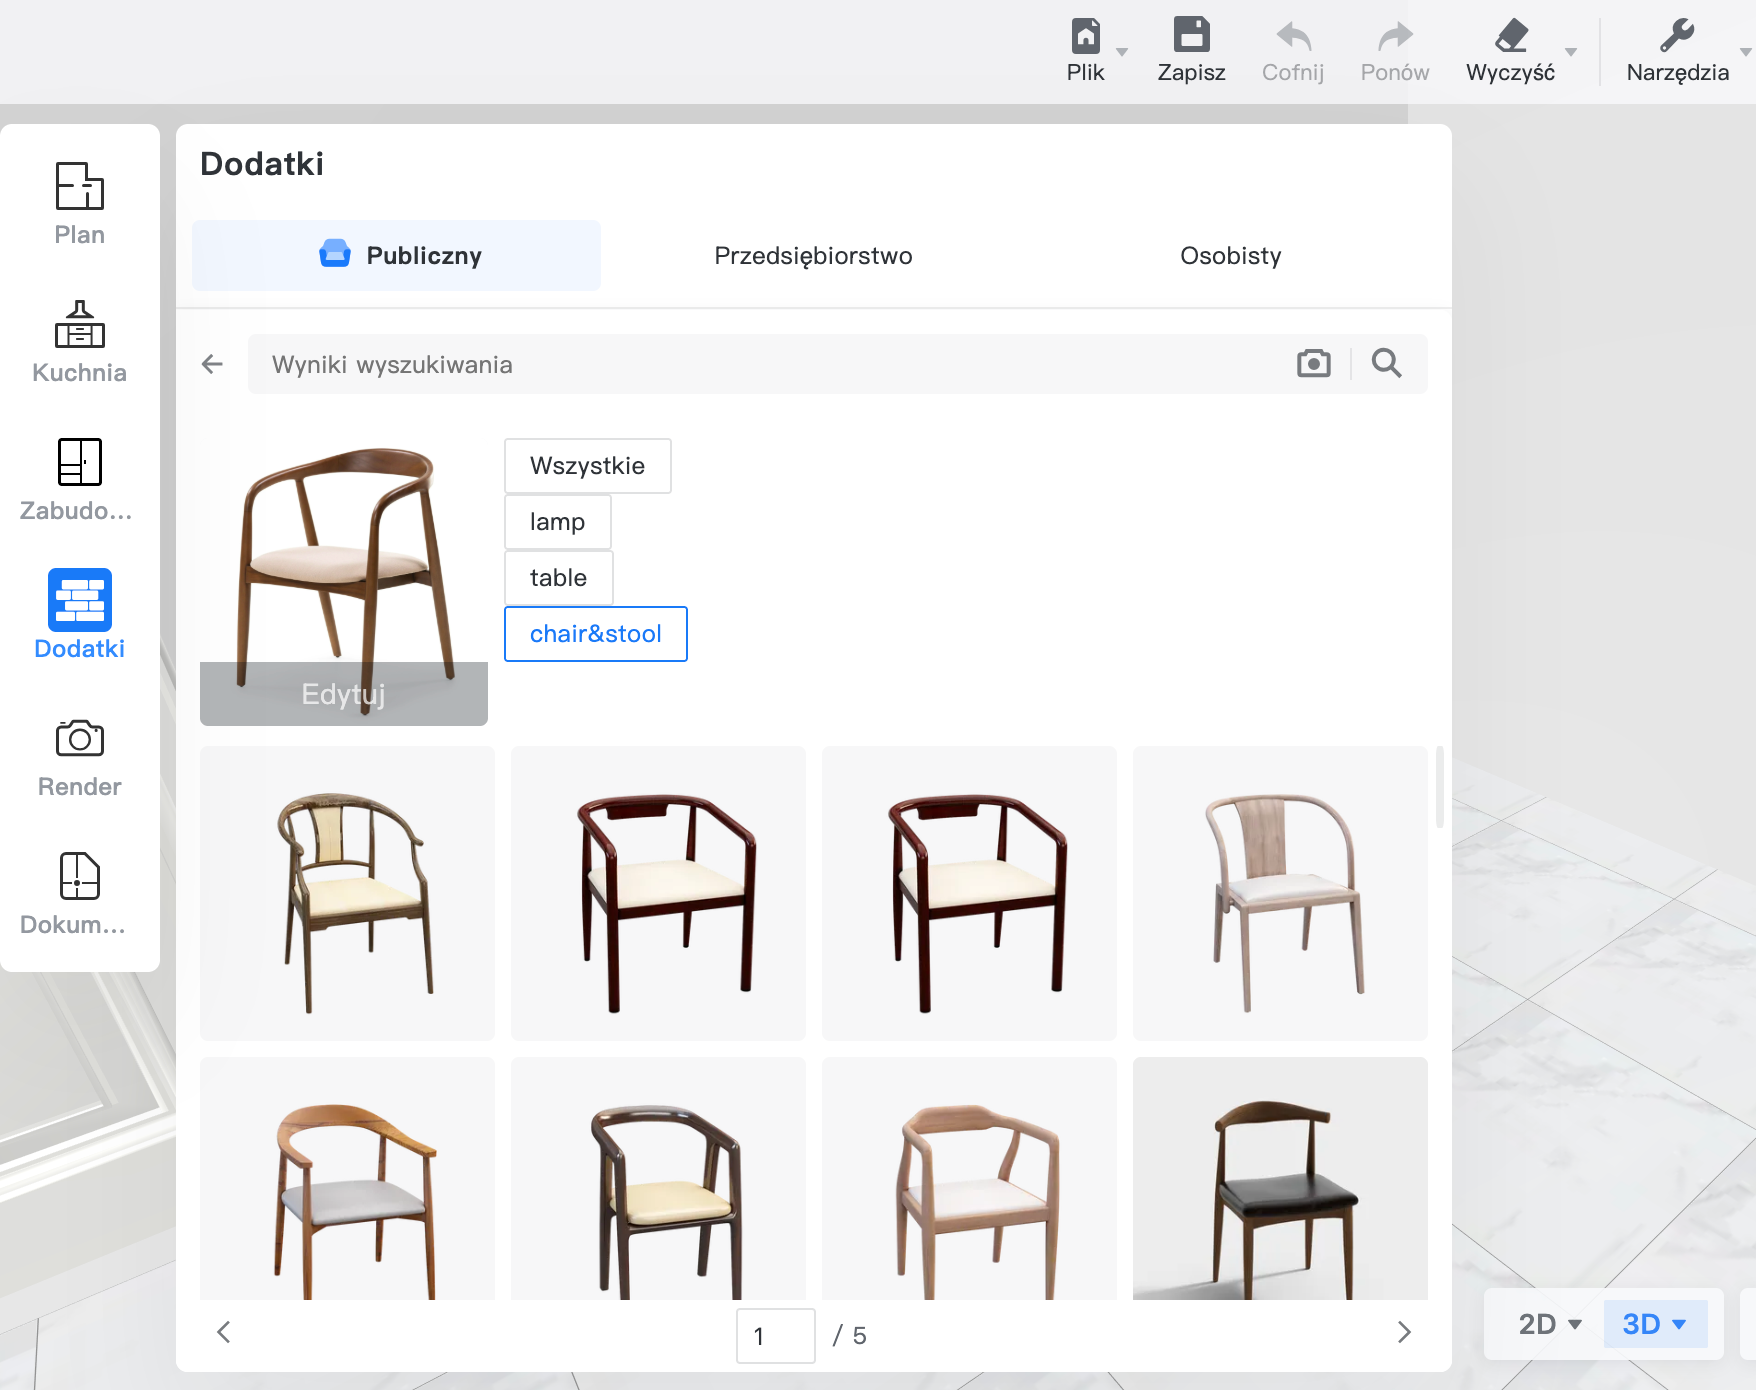Image resolution: width=1756 pixels, height=1390 pixels.
Task: Click the magnifying glass search icon
Action: [x=1386, y=363]
